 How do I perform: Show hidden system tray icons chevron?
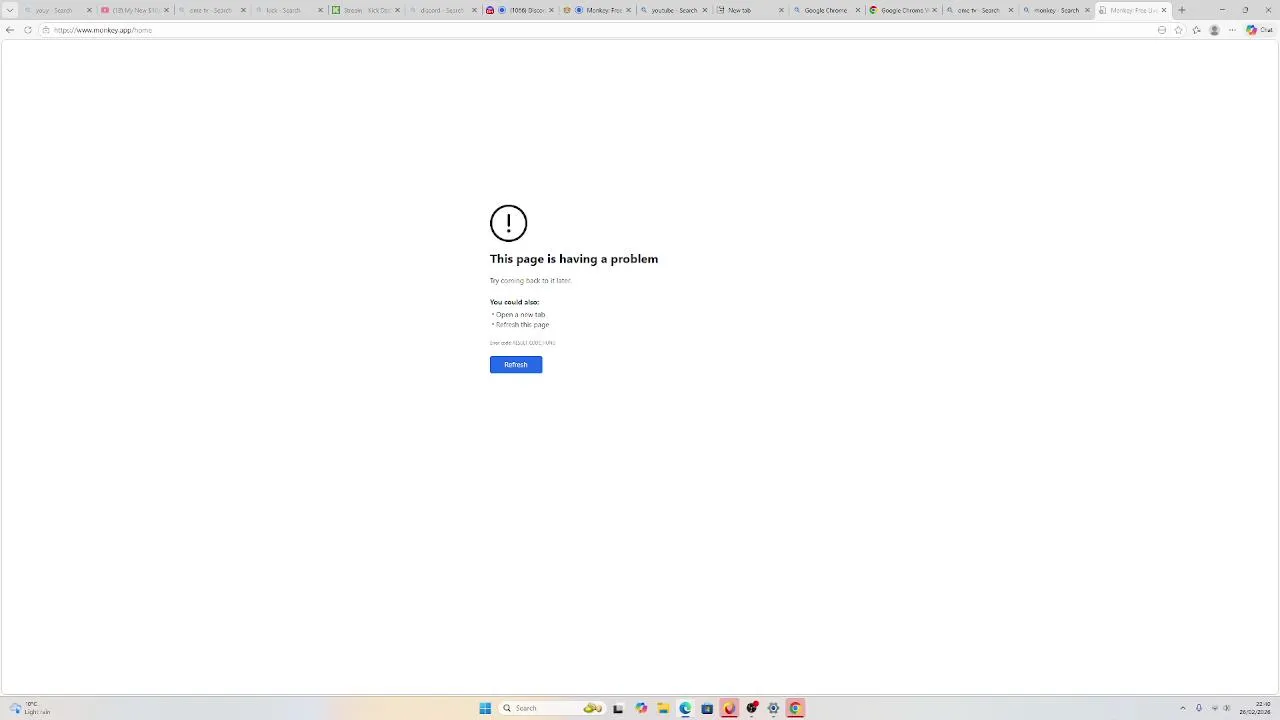(x=1183, y=708)
